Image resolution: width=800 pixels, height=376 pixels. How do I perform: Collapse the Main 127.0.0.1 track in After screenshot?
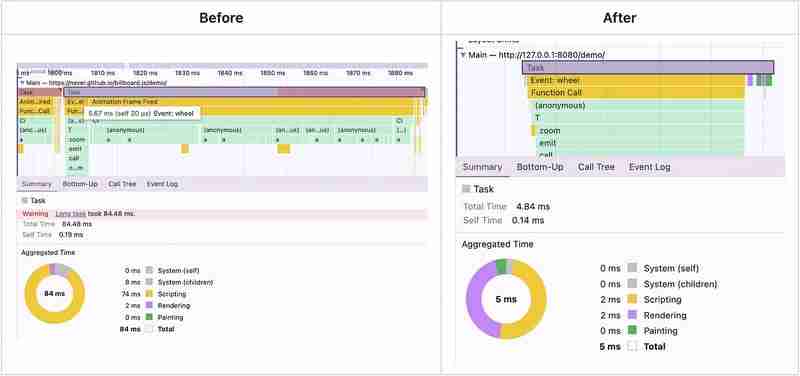(x=463, y=55)
